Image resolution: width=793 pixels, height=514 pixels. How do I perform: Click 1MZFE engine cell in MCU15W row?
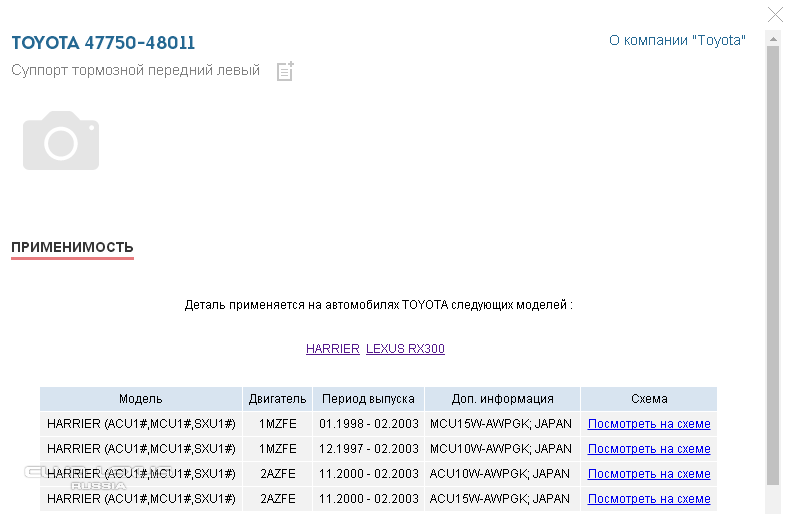coord(278,424)
